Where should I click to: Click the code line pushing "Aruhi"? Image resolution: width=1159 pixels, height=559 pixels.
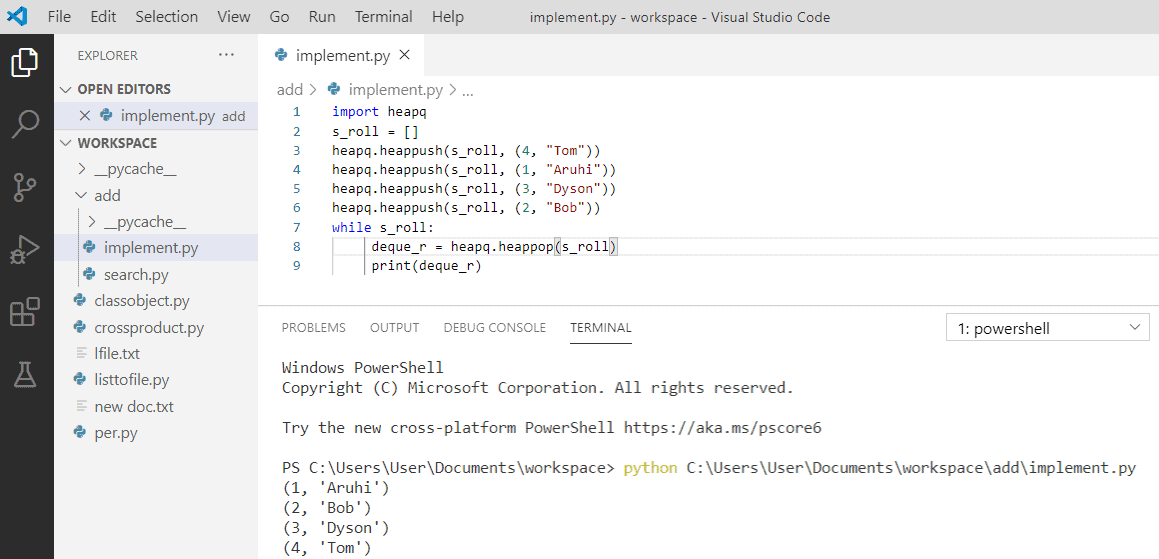tap(474, 170)
